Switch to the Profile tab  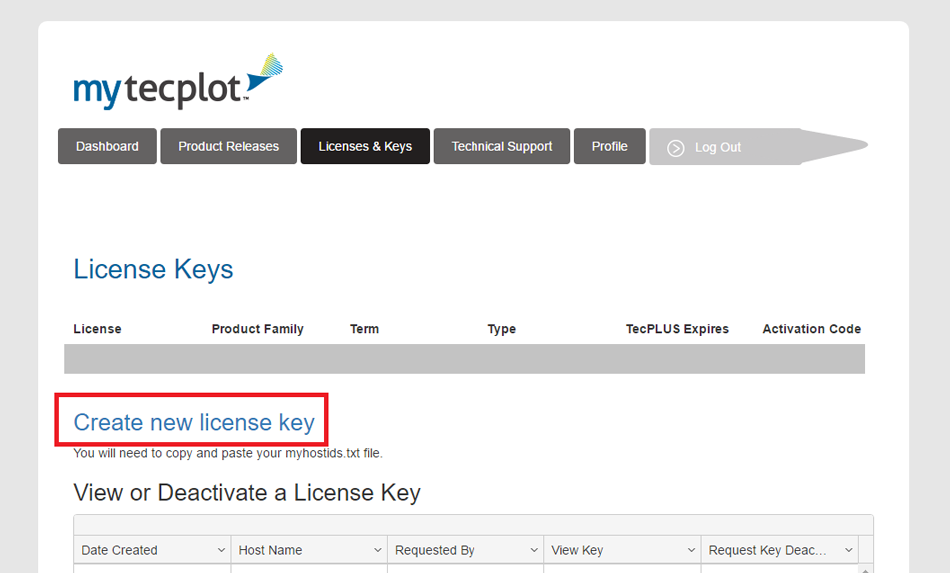click(610, 146)
